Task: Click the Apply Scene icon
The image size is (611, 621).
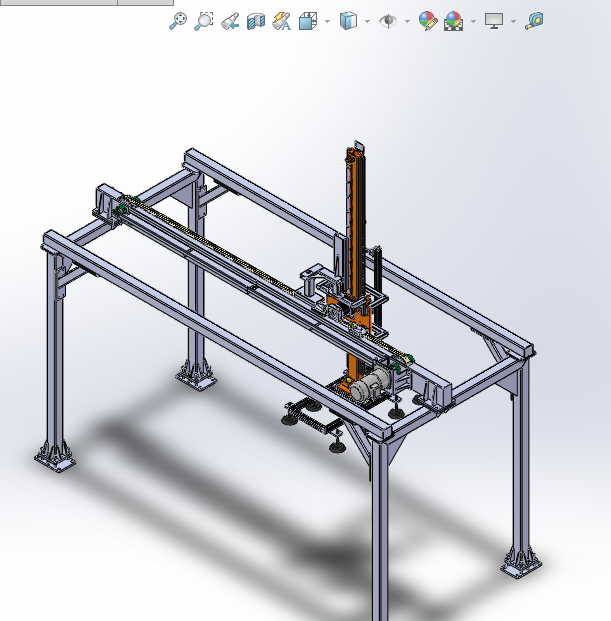Action: click(x=453, y=21)
